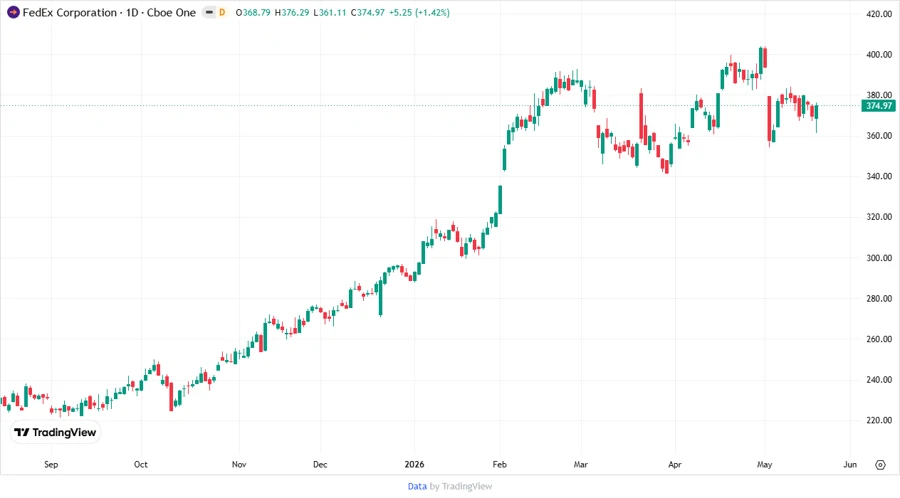Click the orange D delayed-data indicator
This screenshot has height=498, width=900.
point(222,12)
